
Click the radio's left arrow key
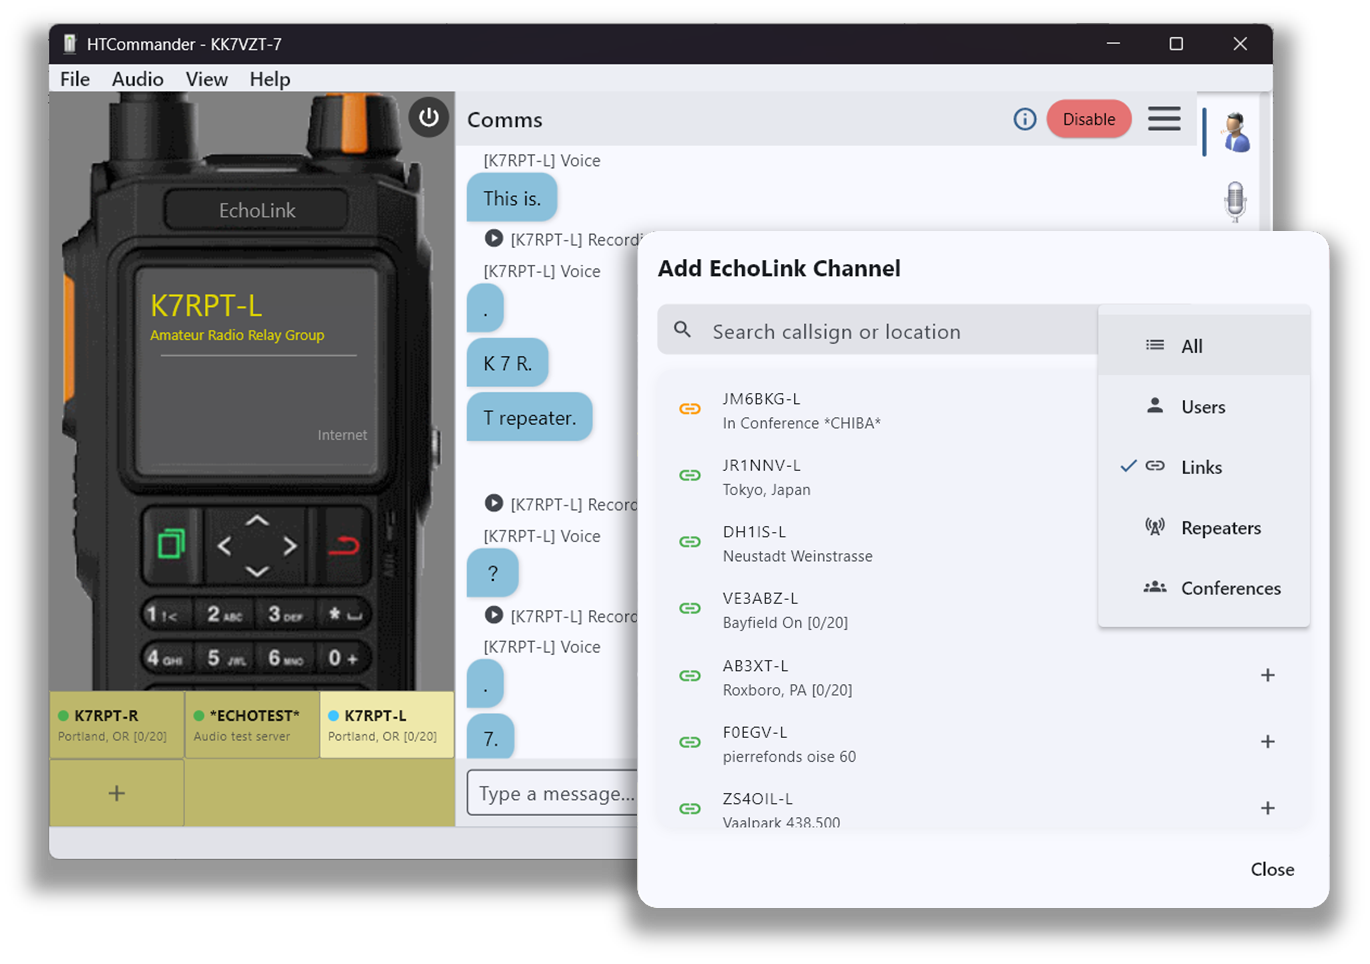click(x=224, y=546)
